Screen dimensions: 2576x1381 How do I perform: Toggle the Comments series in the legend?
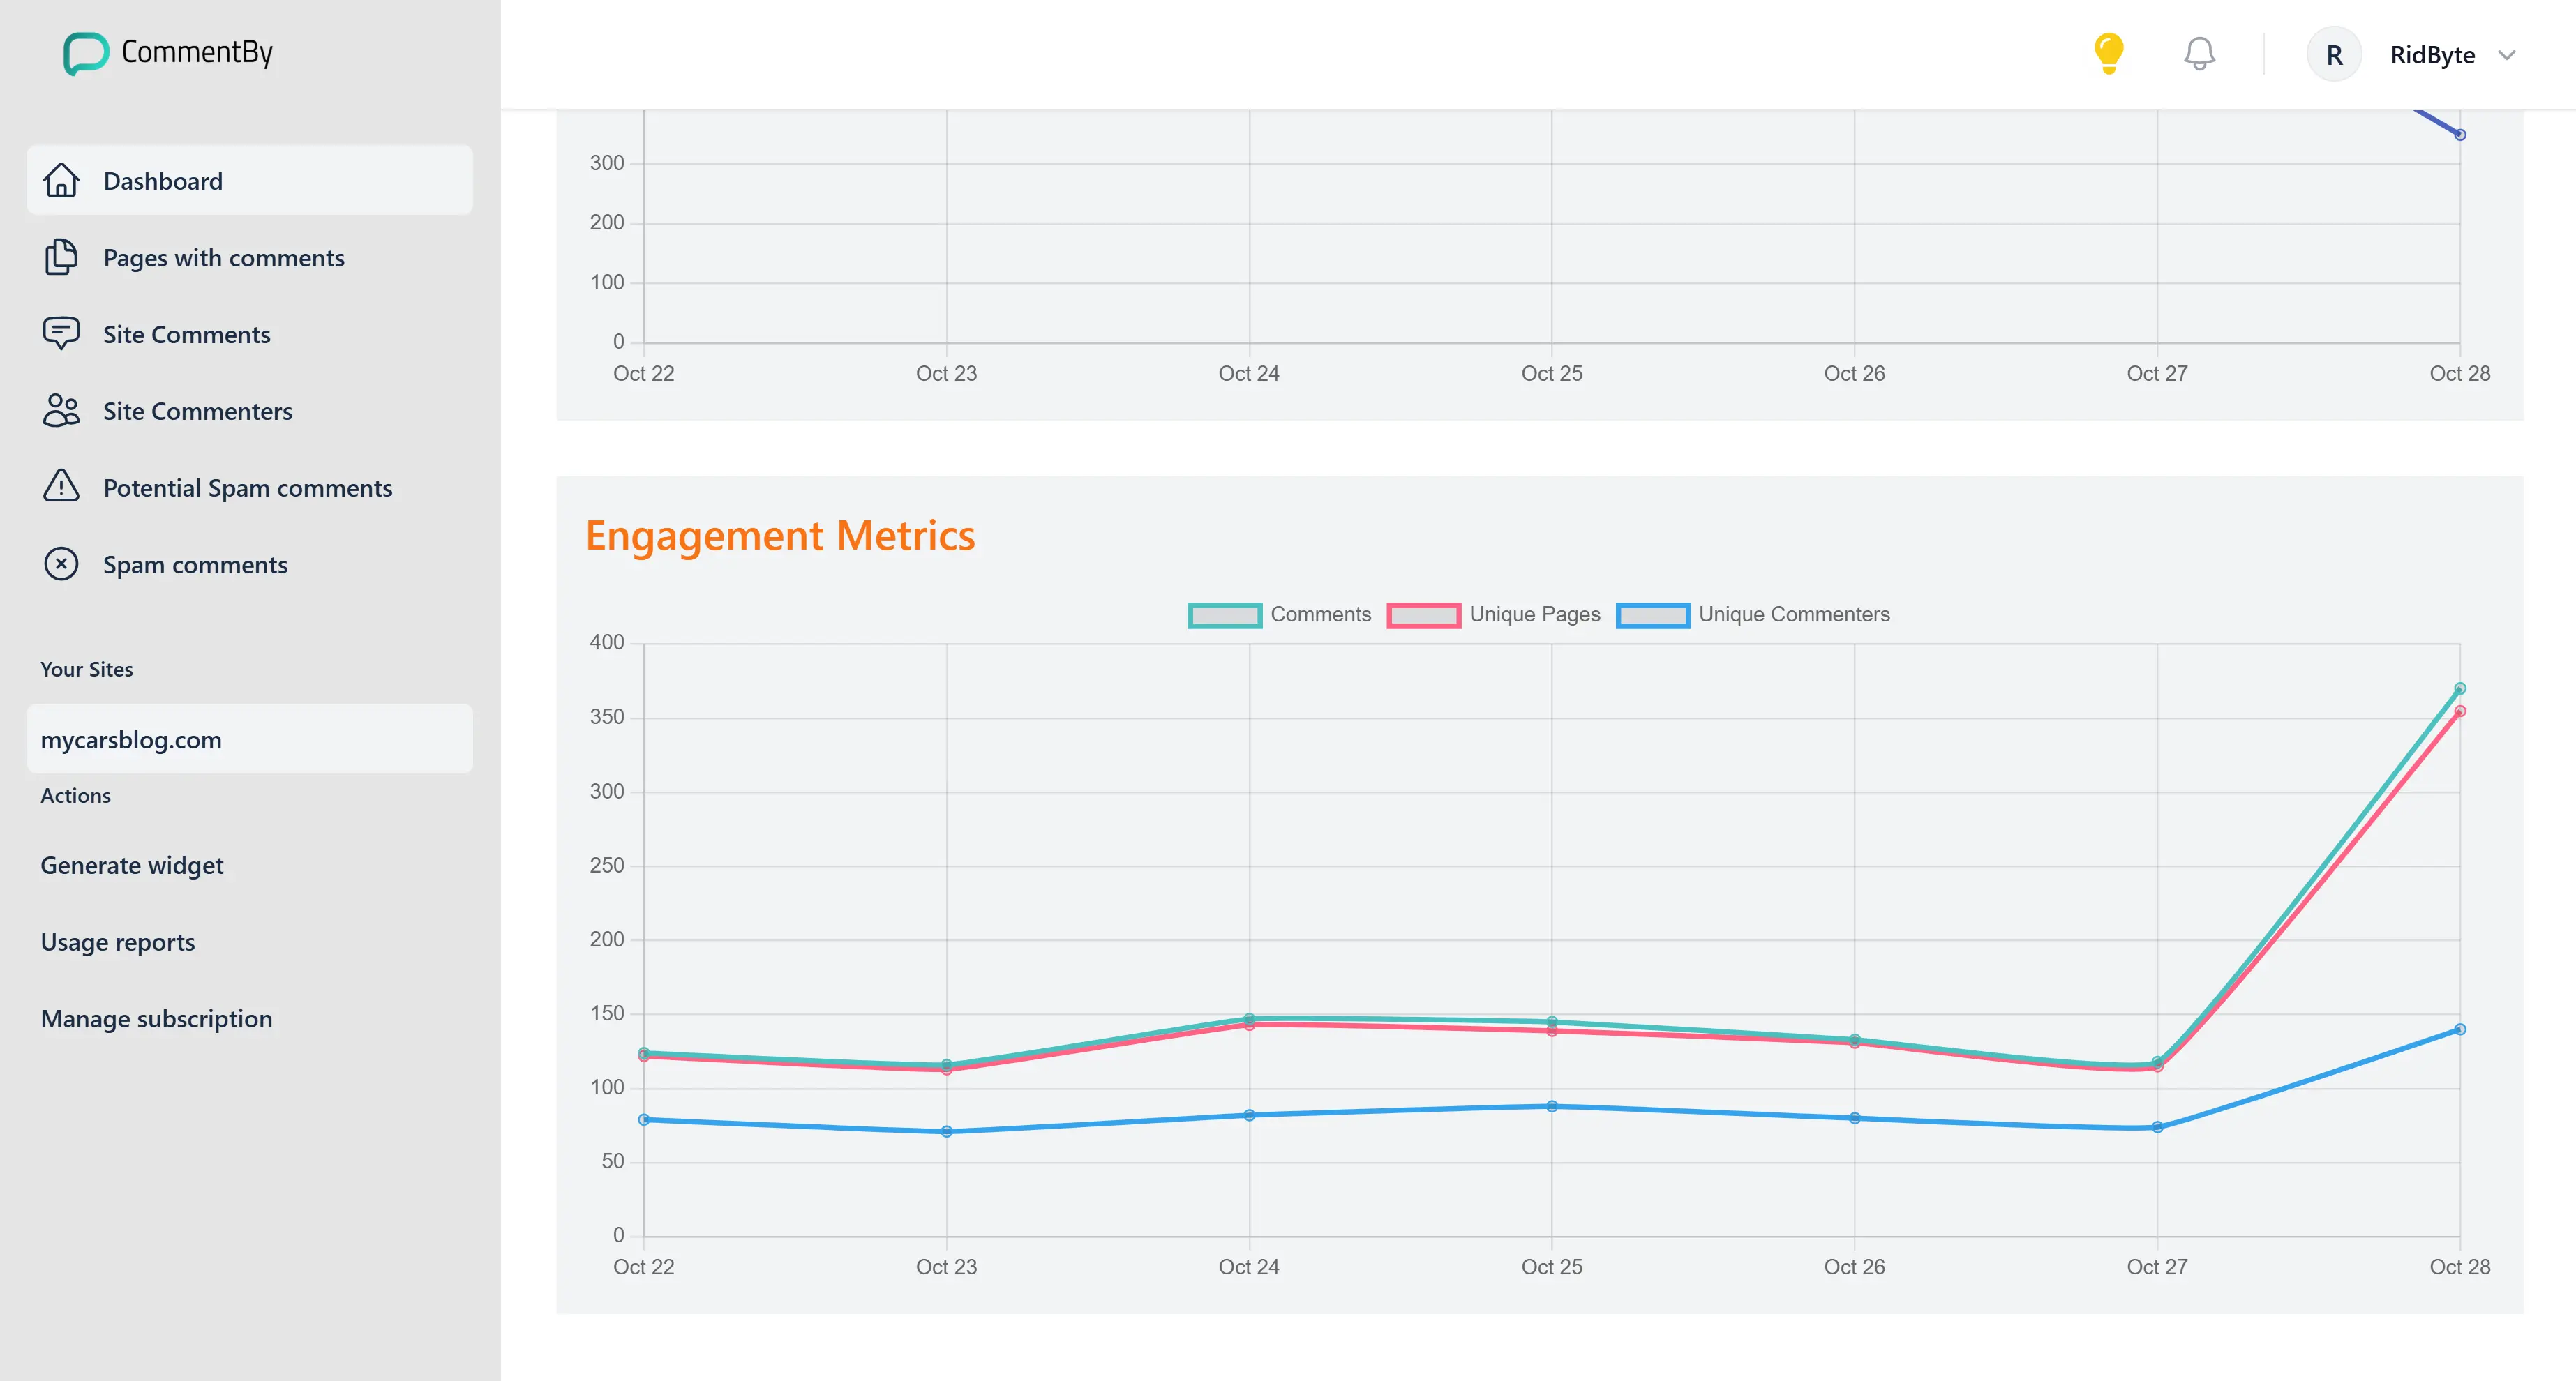coord(1280,614)
